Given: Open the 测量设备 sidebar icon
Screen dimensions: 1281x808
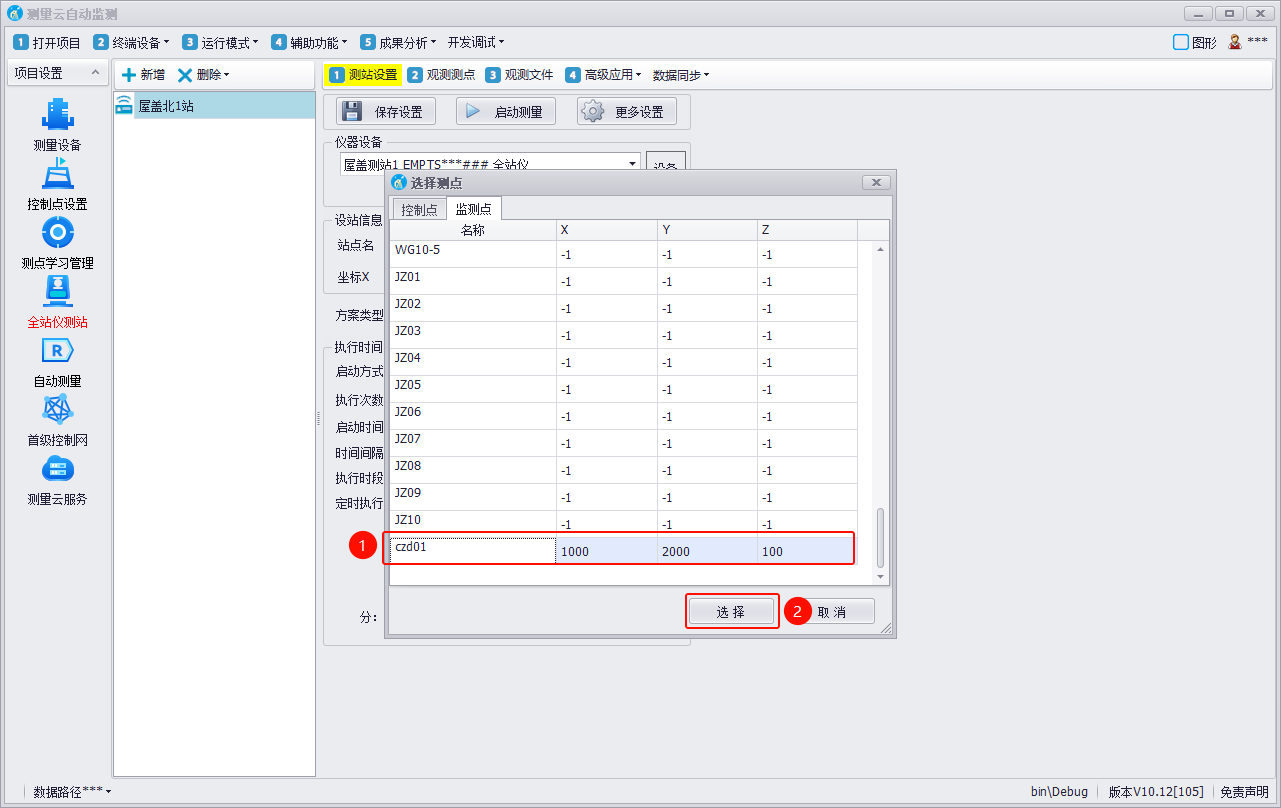Looking at the screenshot, I should [x=57, y=116].
